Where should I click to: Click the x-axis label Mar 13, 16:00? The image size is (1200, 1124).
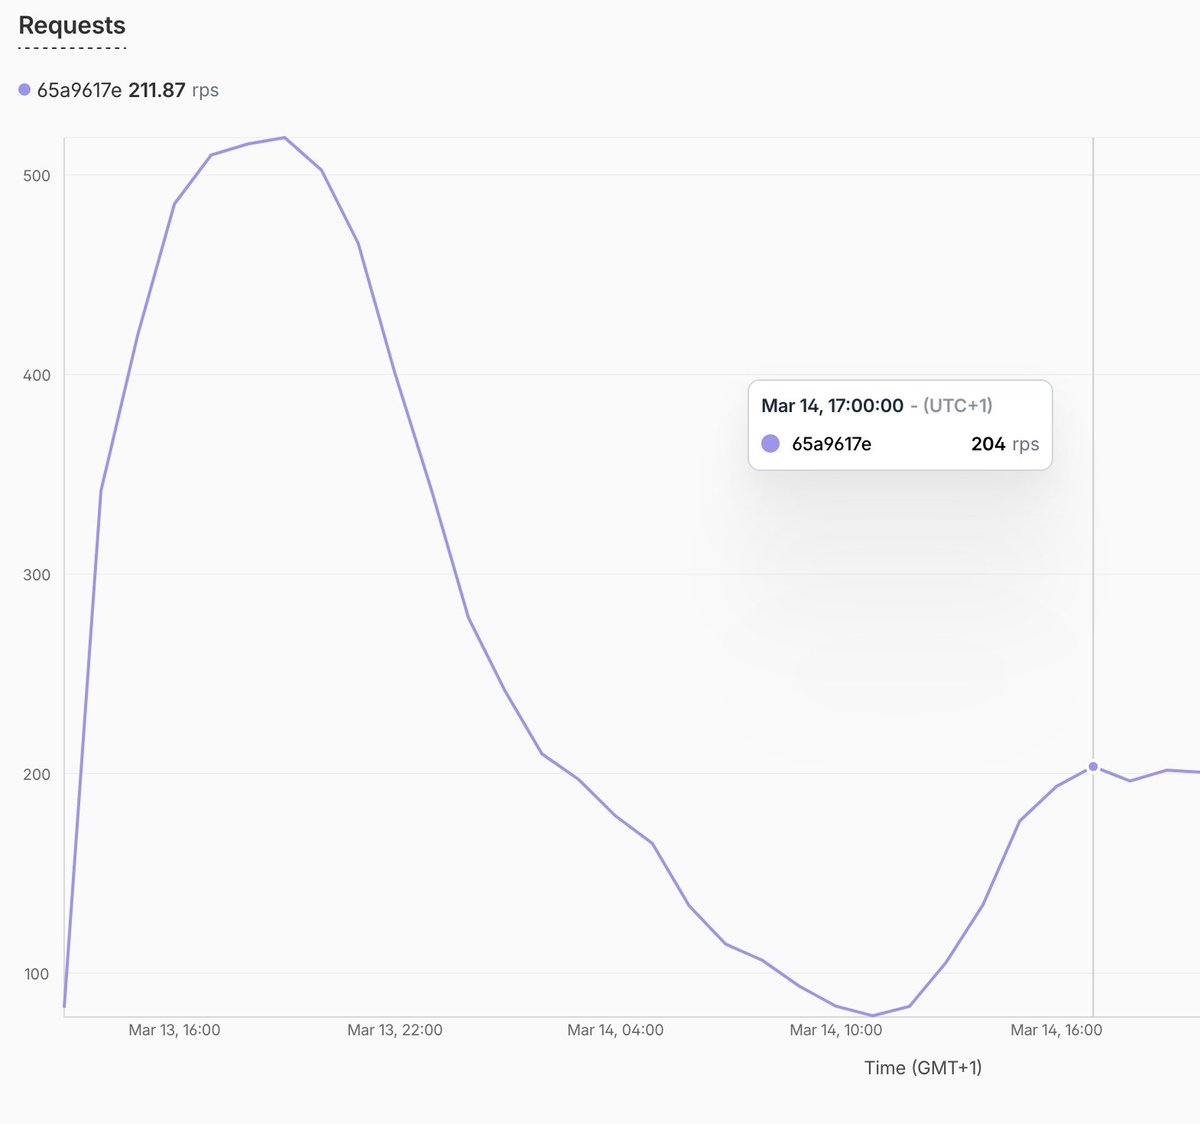coord(174,1030)
